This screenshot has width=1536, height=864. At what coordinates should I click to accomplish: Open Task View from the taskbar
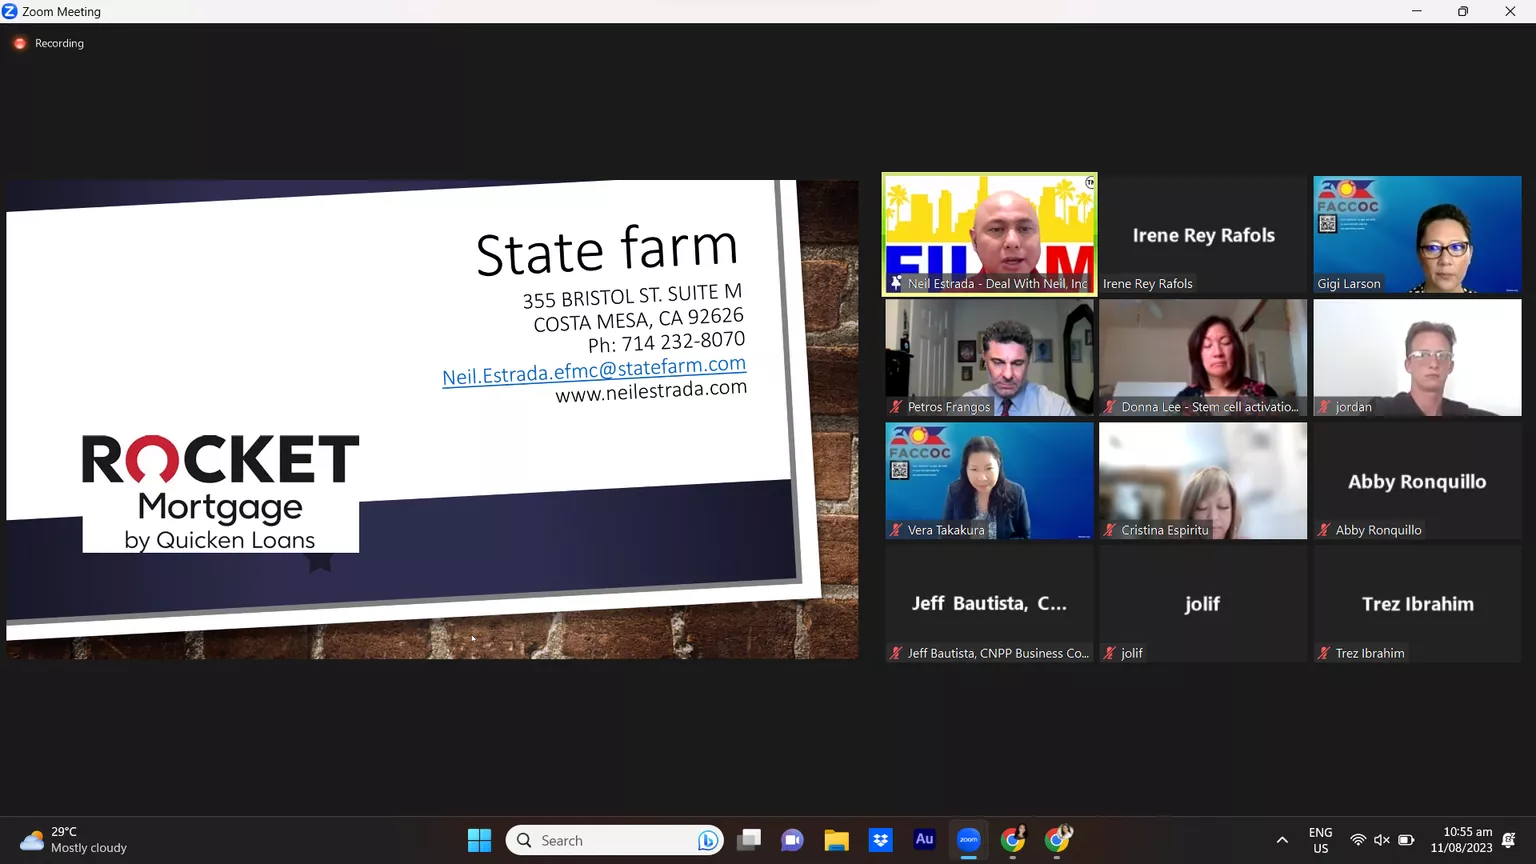749,840
